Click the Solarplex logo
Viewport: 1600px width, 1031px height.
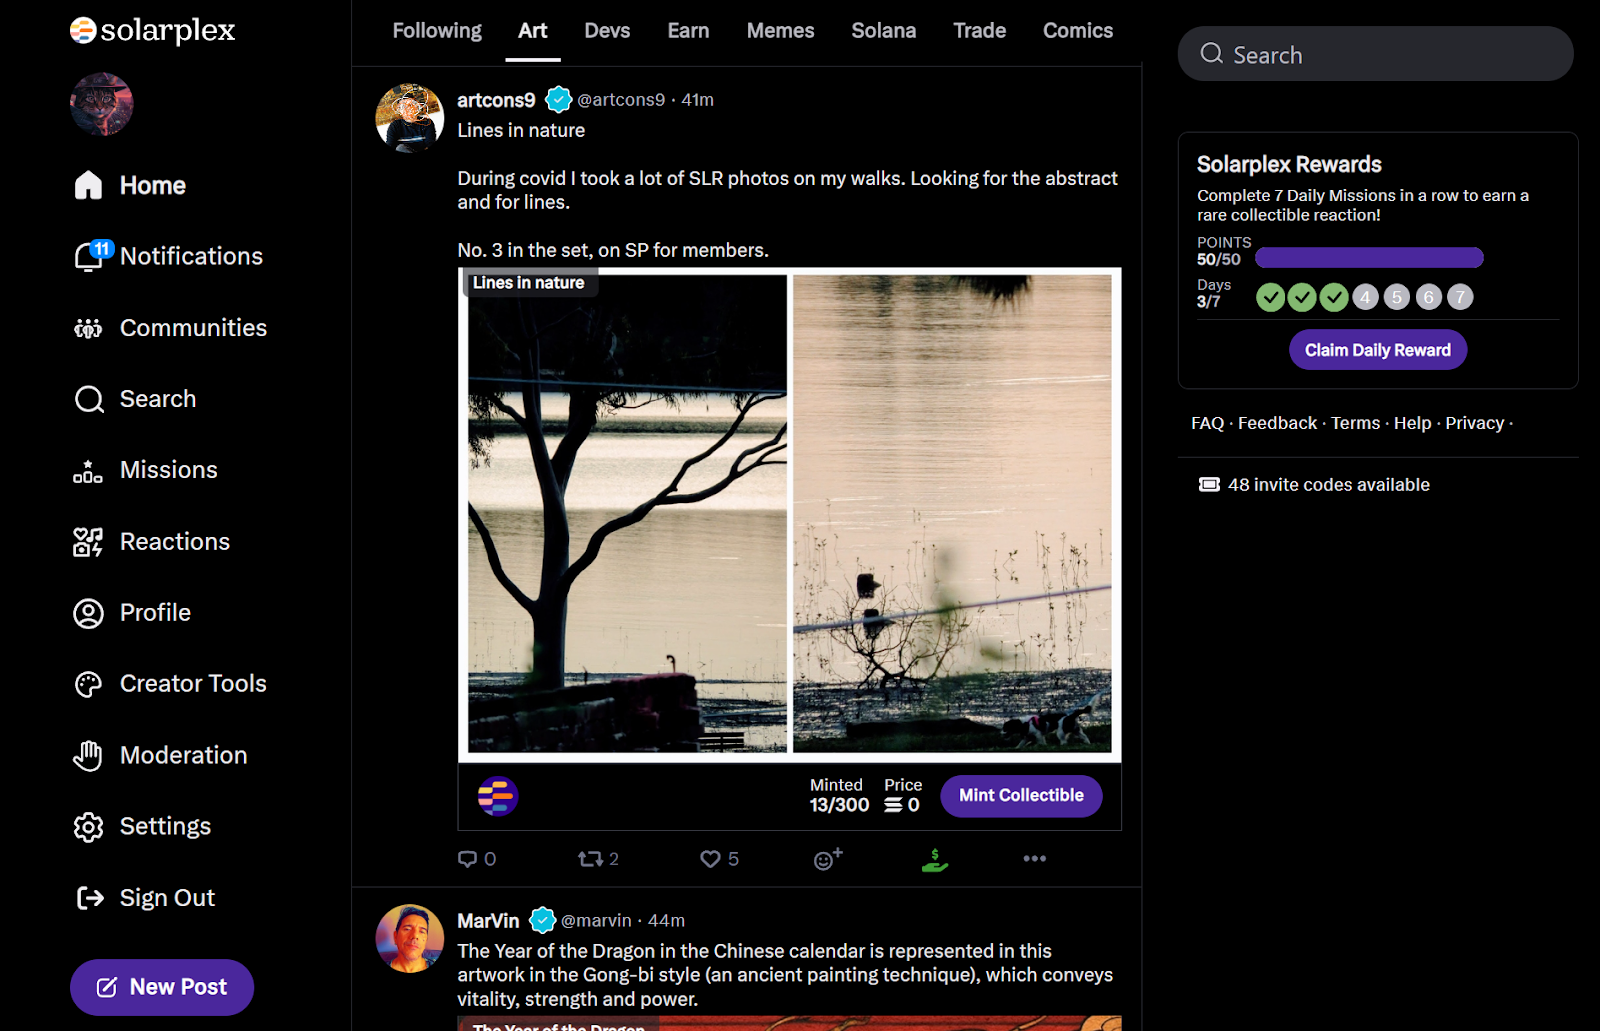152,30
